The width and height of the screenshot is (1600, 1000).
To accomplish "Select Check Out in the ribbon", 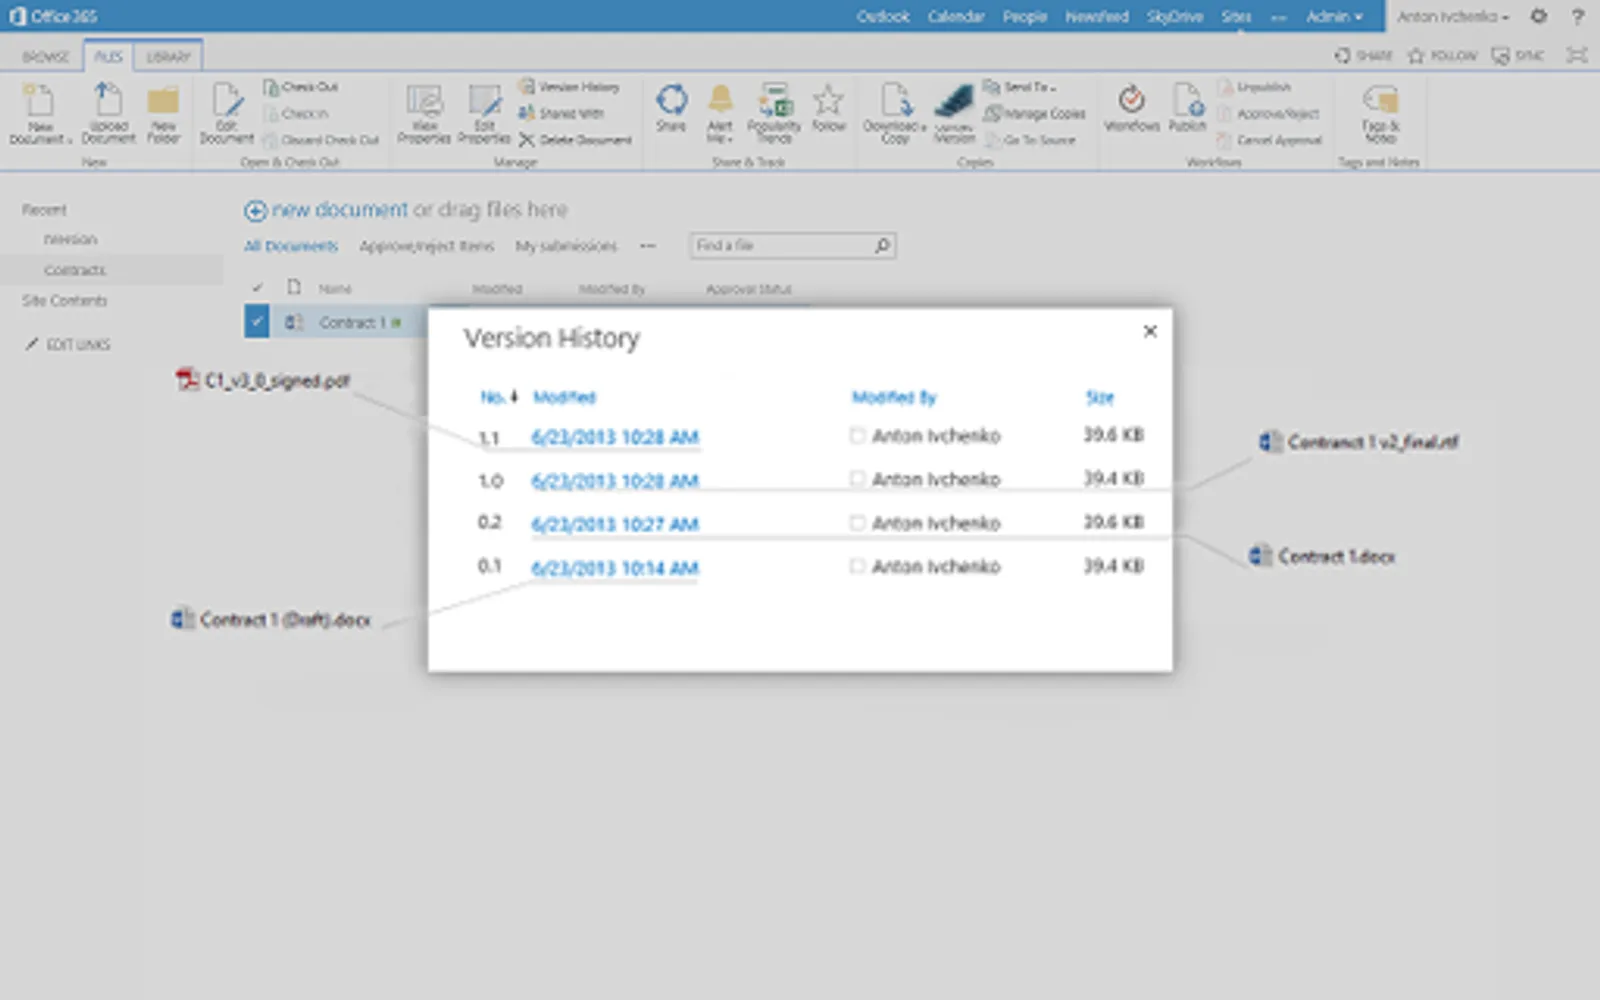I will click(x=301, y=87).
